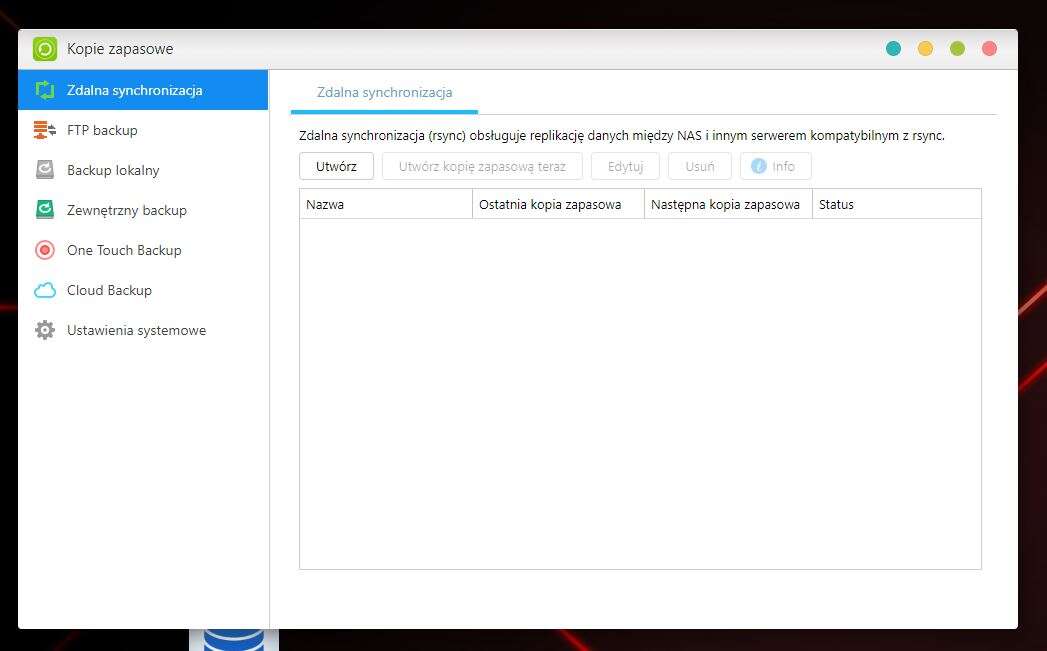Click the Cloud Backup cloud icon
The height and width of the screenshot is (651, 1047).
[x=45, y=290]
